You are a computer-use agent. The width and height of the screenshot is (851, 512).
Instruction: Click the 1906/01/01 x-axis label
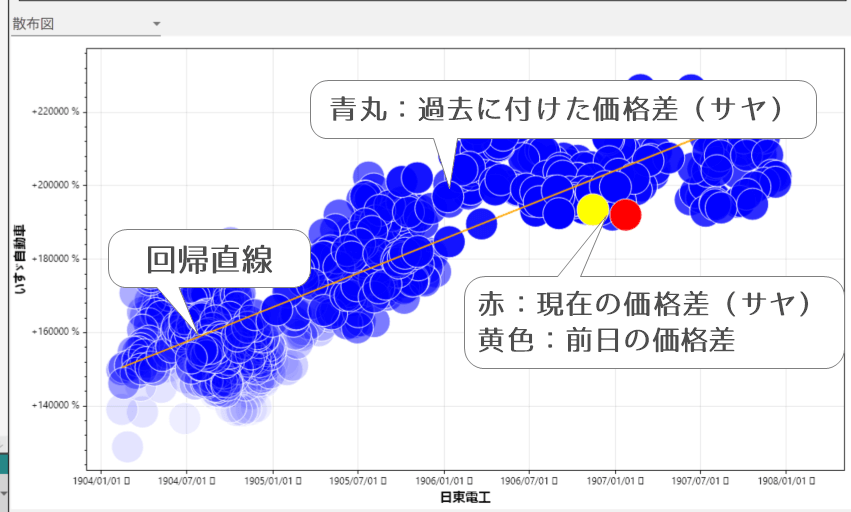tap(444, 481)
